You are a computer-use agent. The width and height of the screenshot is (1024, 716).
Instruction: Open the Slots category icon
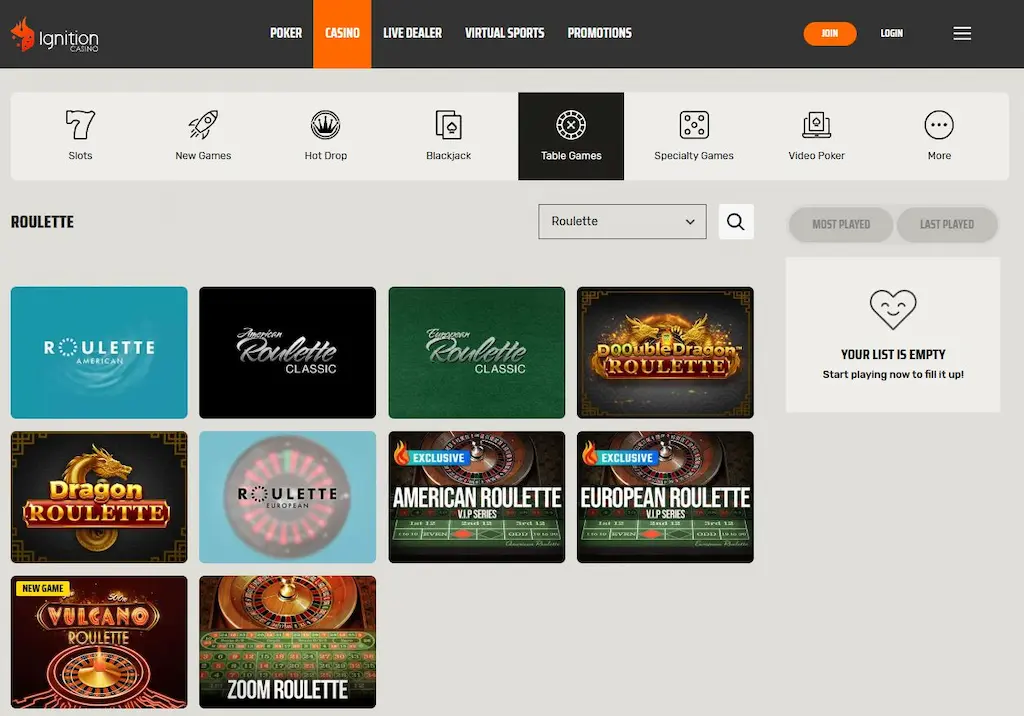[x=80, y=125]
